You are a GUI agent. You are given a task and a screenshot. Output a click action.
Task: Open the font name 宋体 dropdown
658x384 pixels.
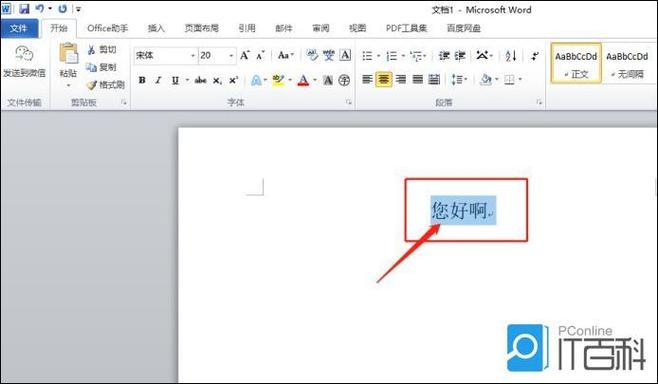point(193,55)
